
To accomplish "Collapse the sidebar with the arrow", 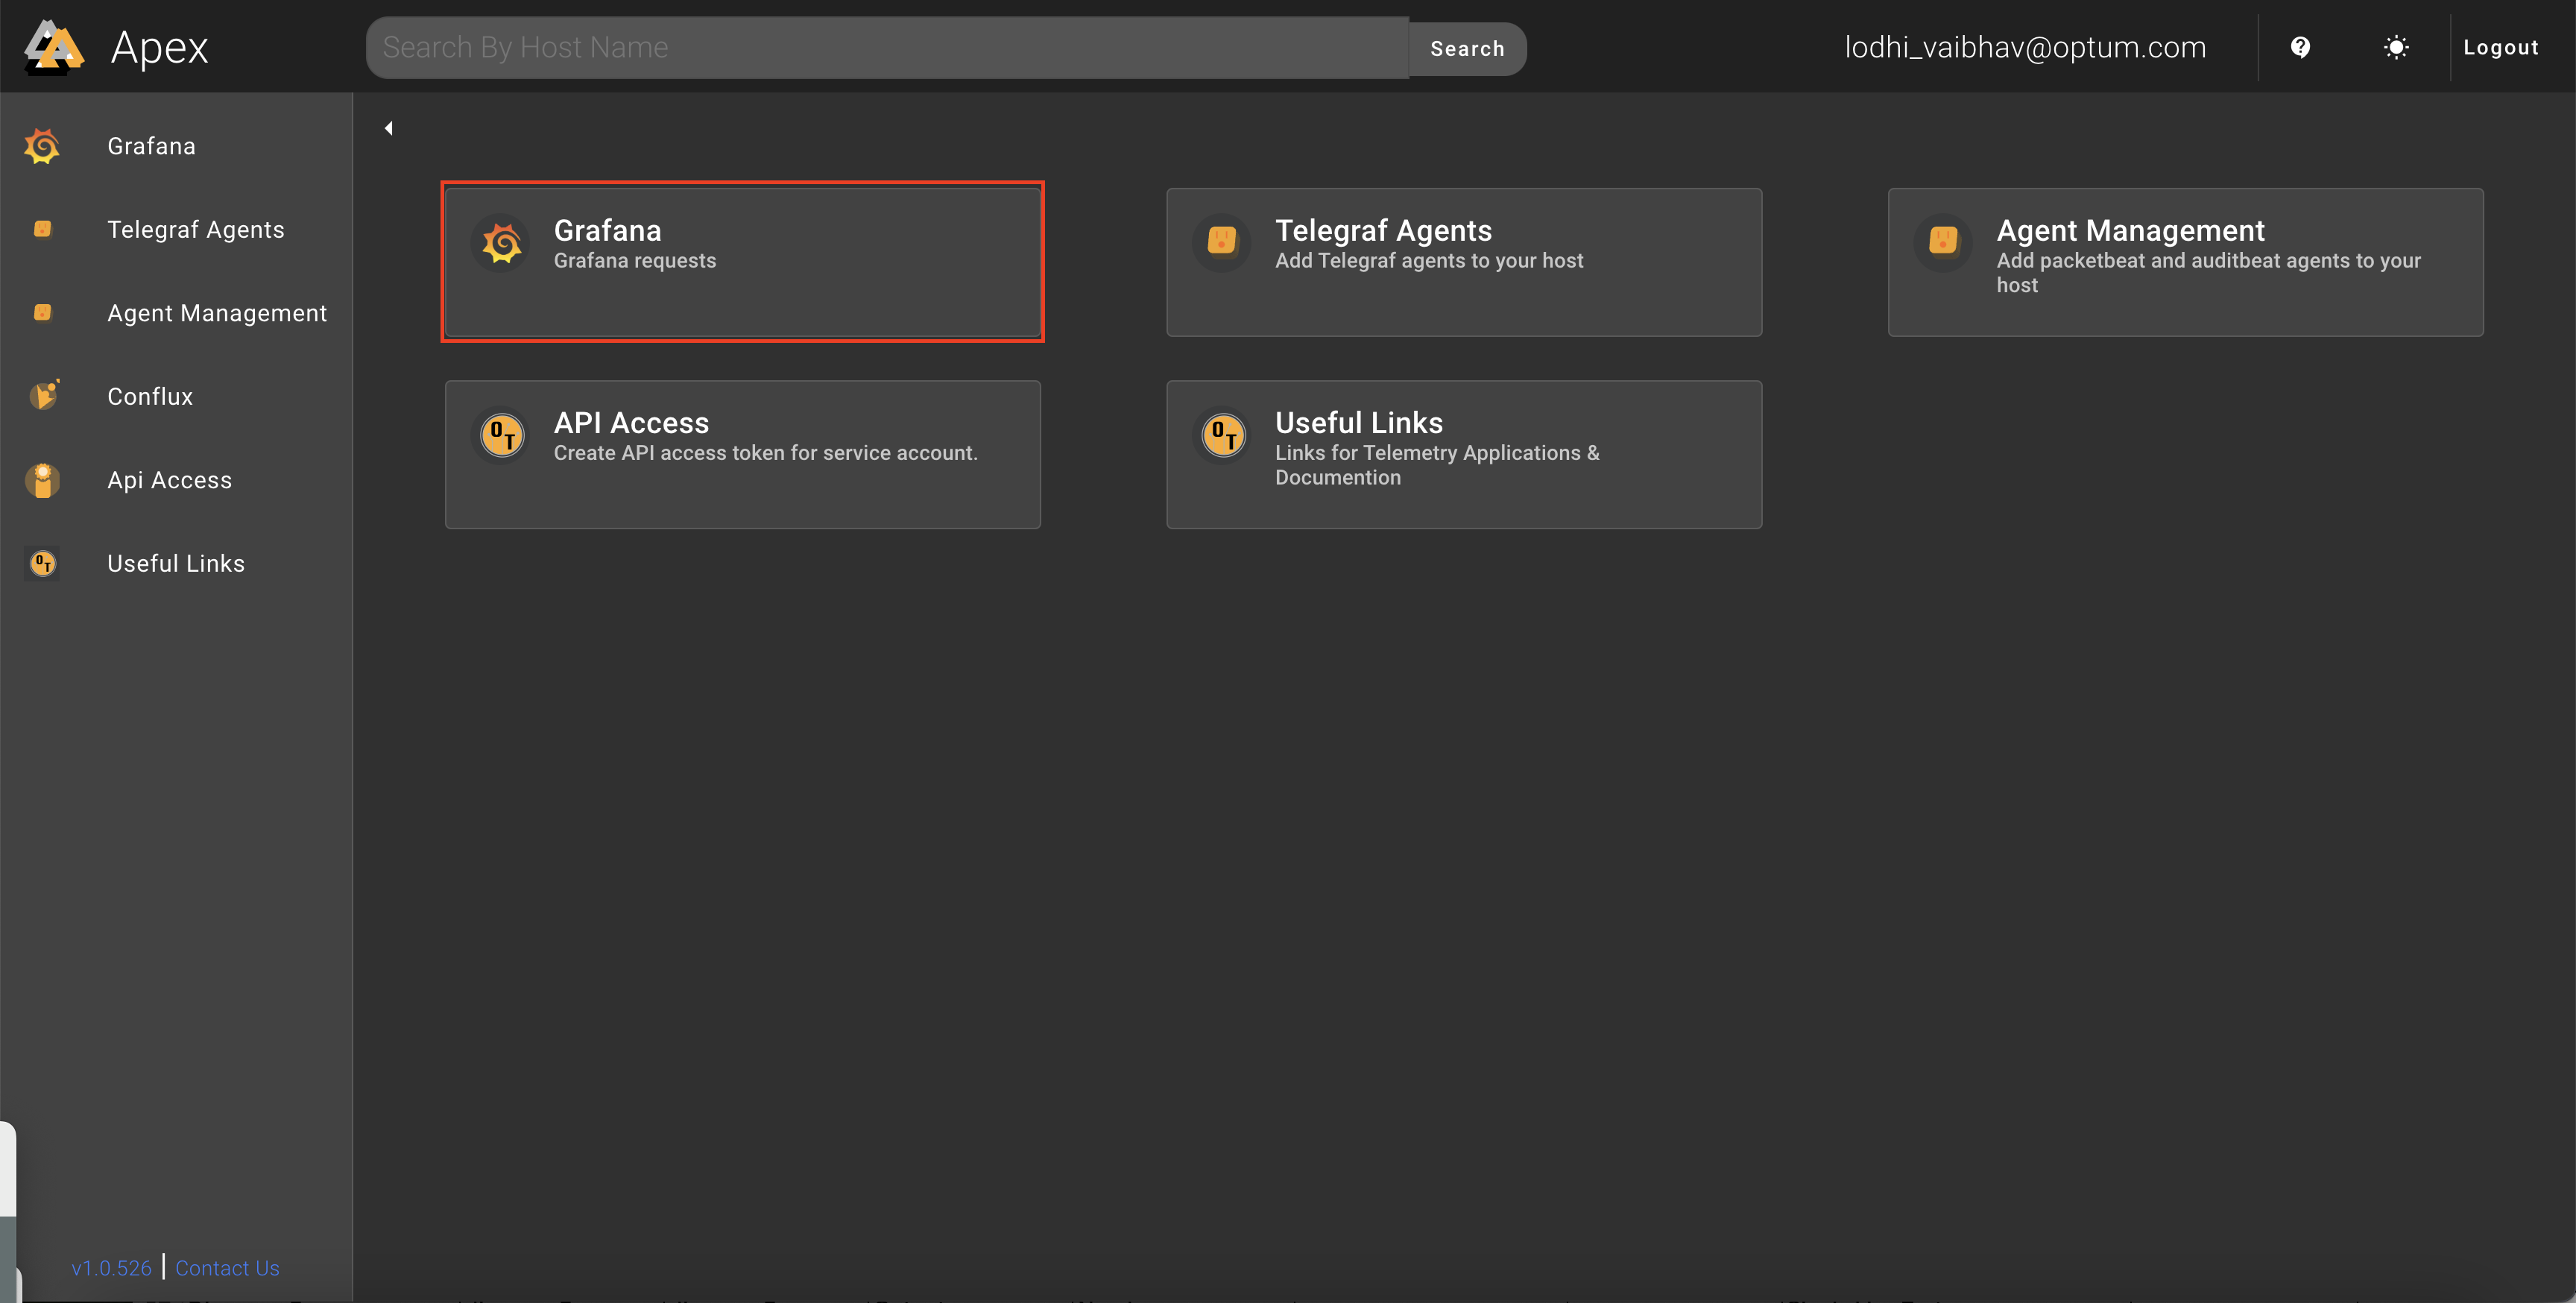I will (x=389, y=128).
